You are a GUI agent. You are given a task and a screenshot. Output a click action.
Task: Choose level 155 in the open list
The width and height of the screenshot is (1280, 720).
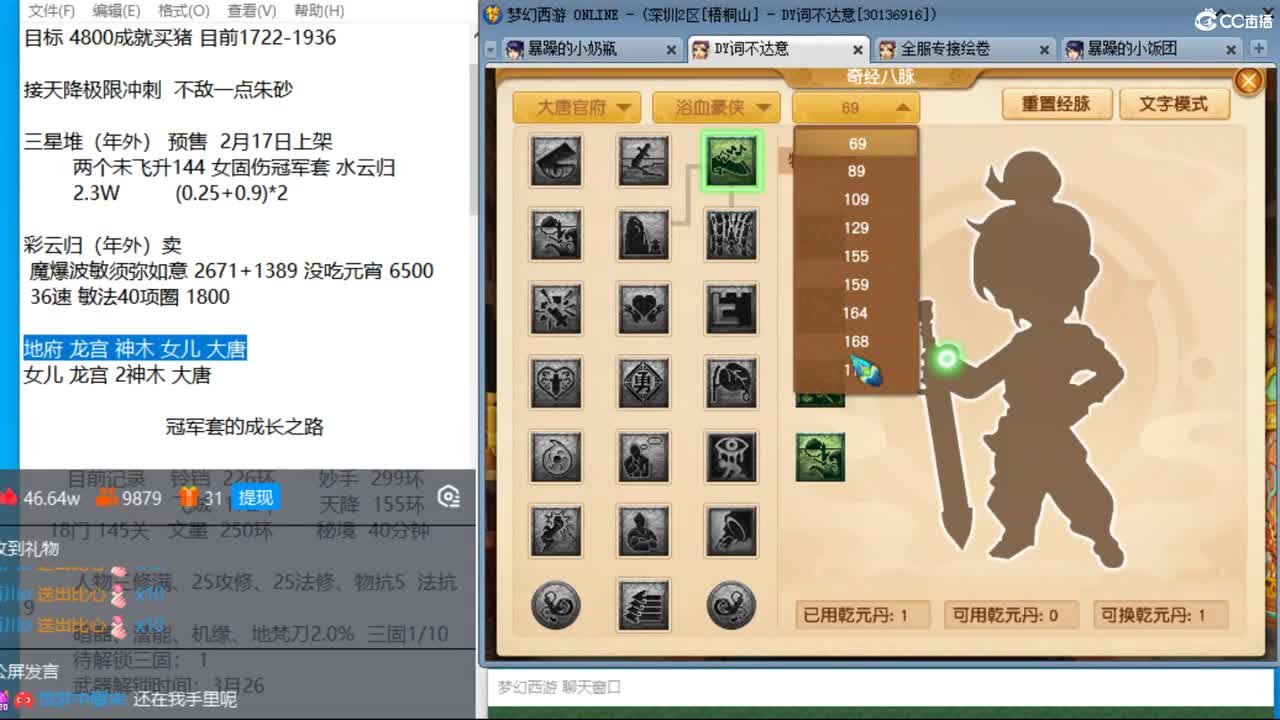pos(856,256)
